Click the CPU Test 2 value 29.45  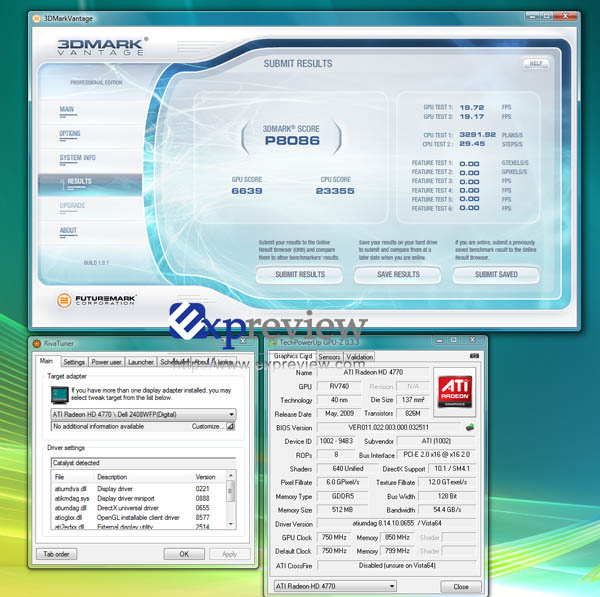(x=472, y=144)
